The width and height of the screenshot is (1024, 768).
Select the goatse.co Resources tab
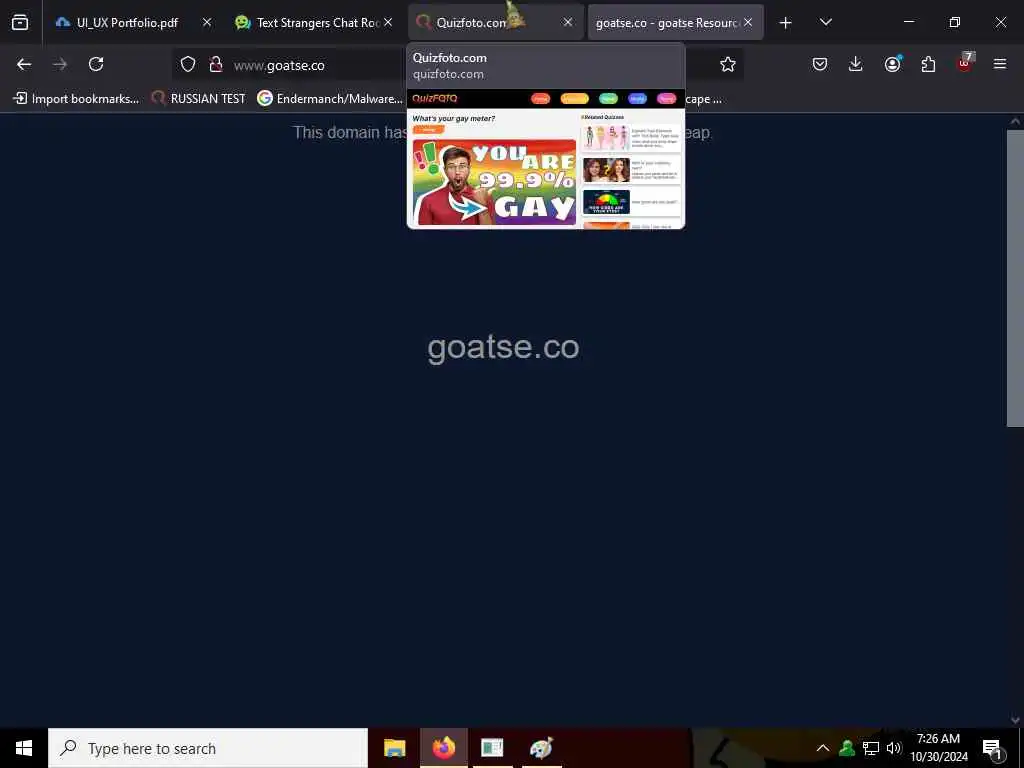point(666,22)
